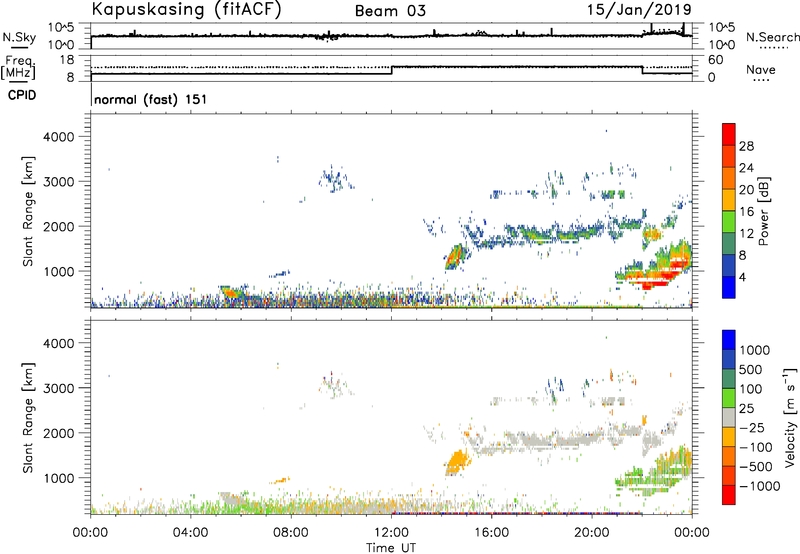Screen dimensions: 800x554
Task: Click the Time UT axis title
Action: pos(391,548)
